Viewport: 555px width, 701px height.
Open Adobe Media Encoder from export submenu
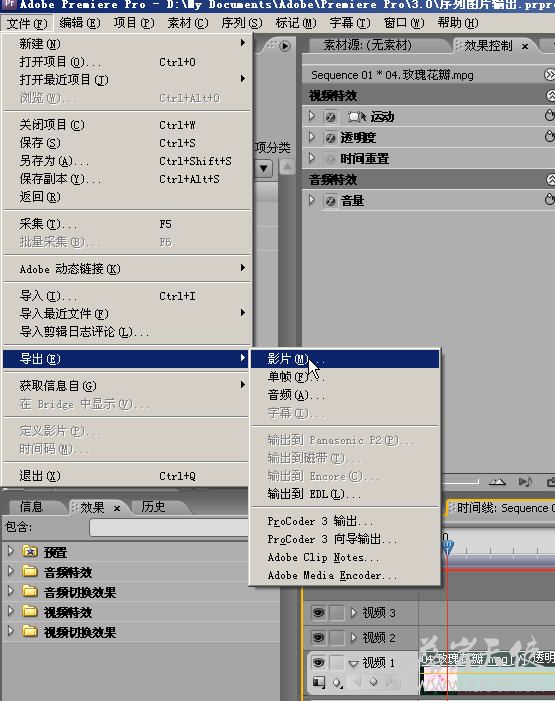point(345,575)
